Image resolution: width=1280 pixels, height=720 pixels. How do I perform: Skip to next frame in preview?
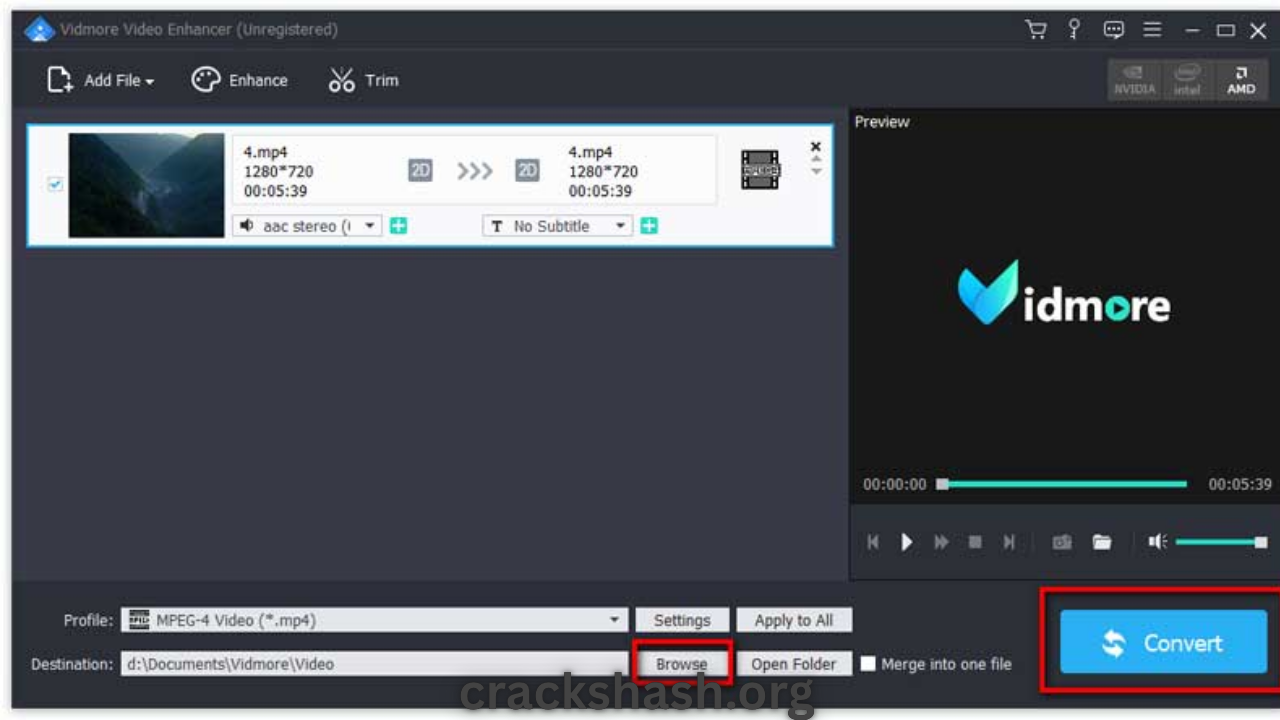(x=1009, y=542)
